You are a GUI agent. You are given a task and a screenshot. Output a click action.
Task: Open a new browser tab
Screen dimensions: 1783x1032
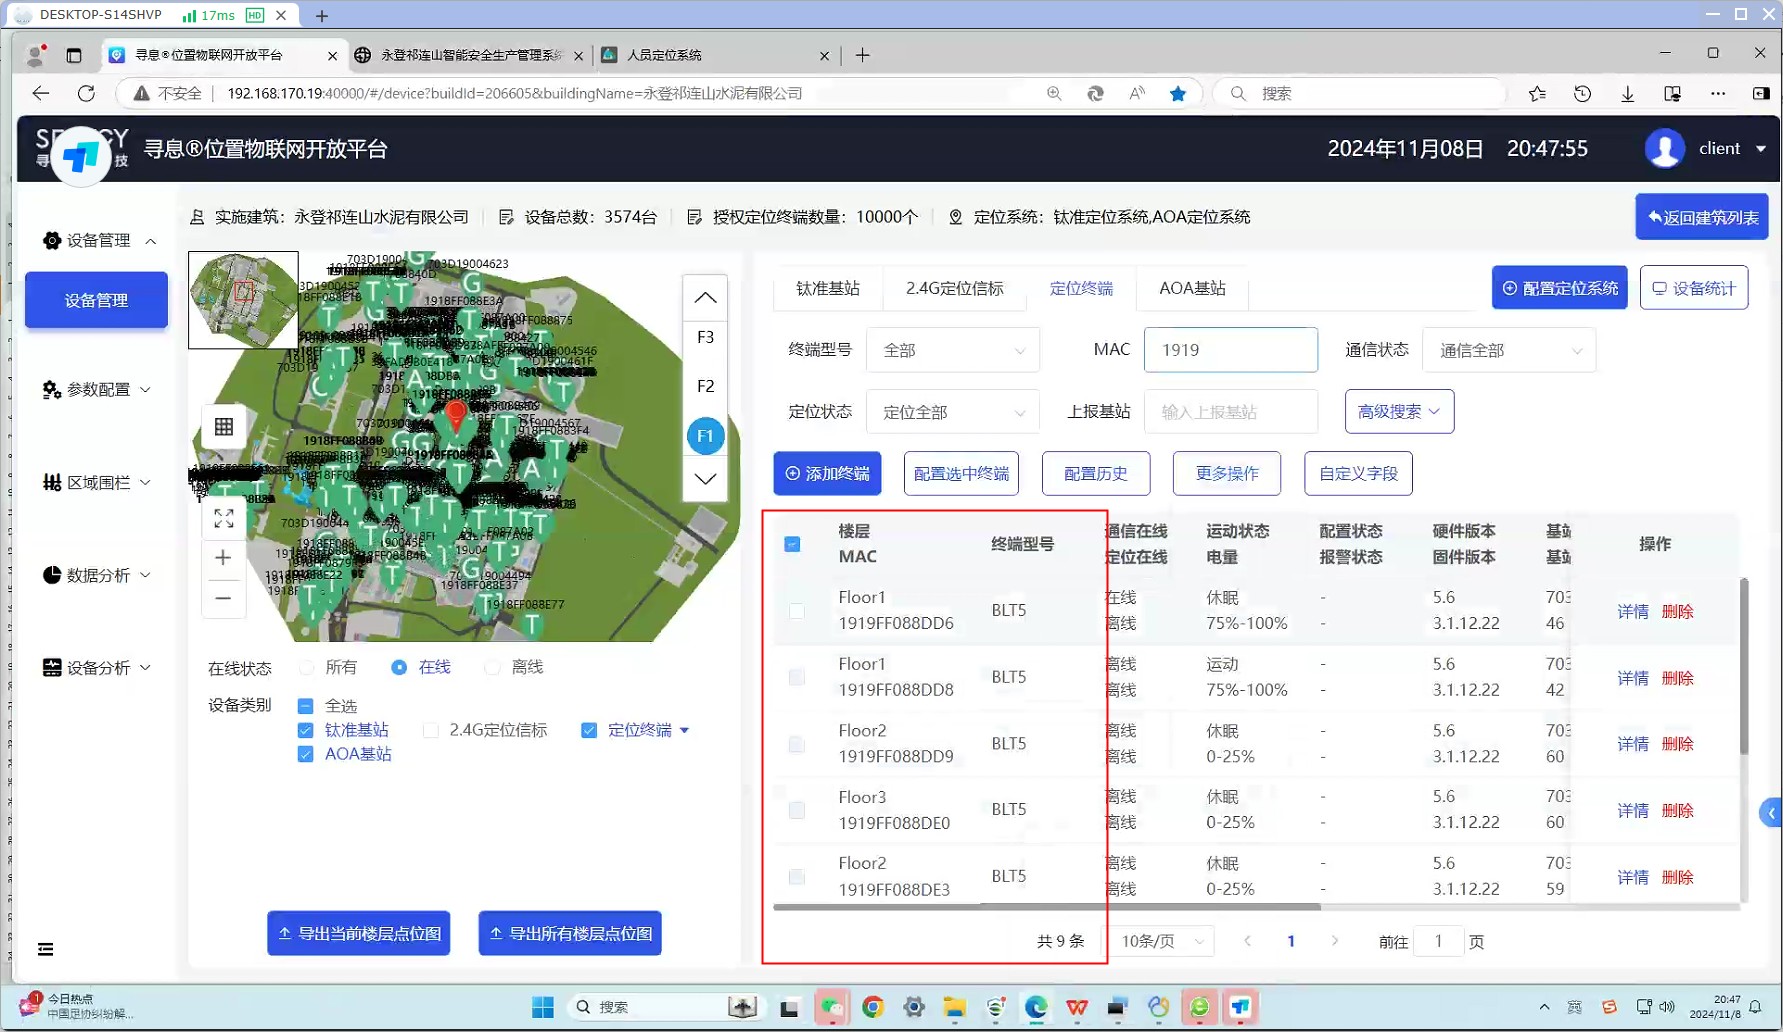pos(863,55)
